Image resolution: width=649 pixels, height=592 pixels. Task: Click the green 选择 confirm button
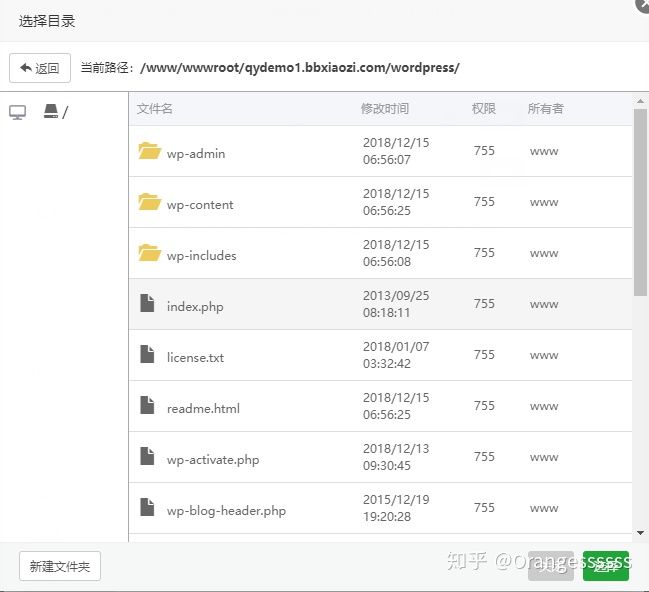[606, 566]
